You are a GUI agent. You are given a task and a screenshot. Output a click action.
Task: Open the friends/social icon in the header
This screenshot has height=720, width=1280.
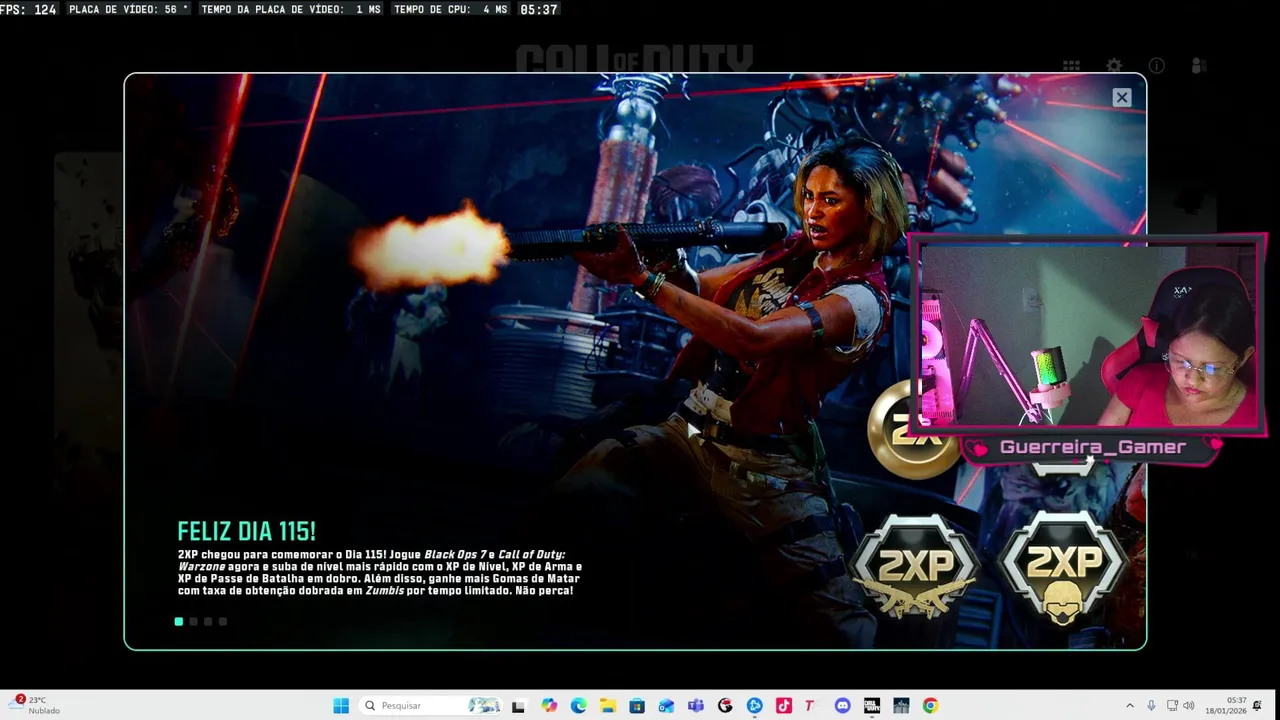pyautogui.click(x=1199, y=66)
